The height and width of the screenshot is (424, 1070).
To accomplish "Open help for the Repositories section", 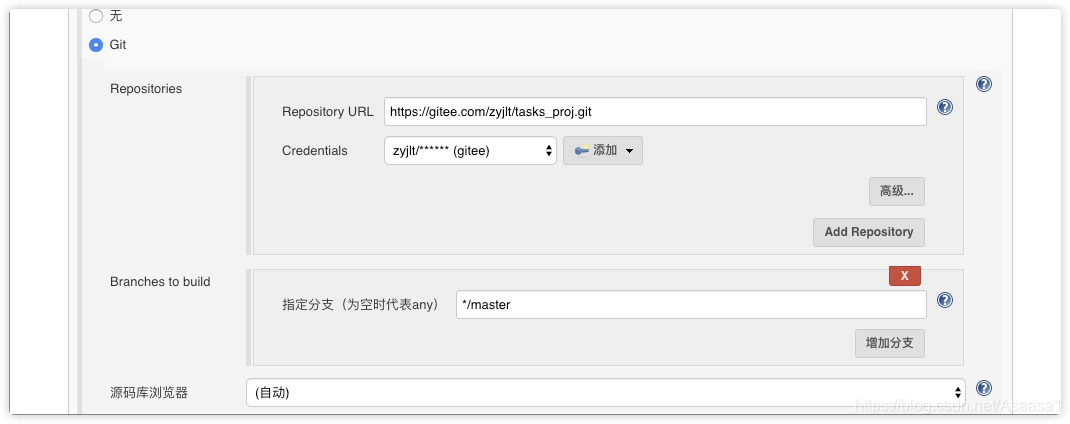I will (x=983, y=84).
